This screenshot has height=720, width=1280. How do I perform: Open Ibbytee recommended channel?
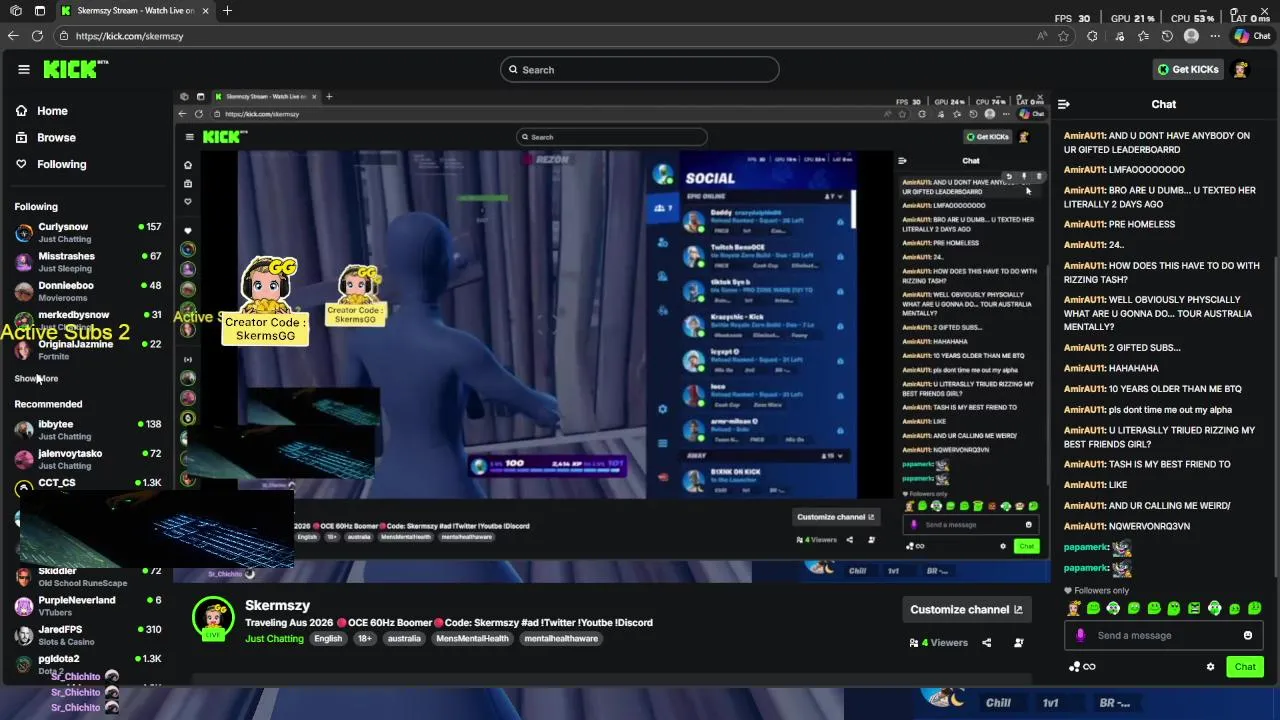(x=88, y=430)
